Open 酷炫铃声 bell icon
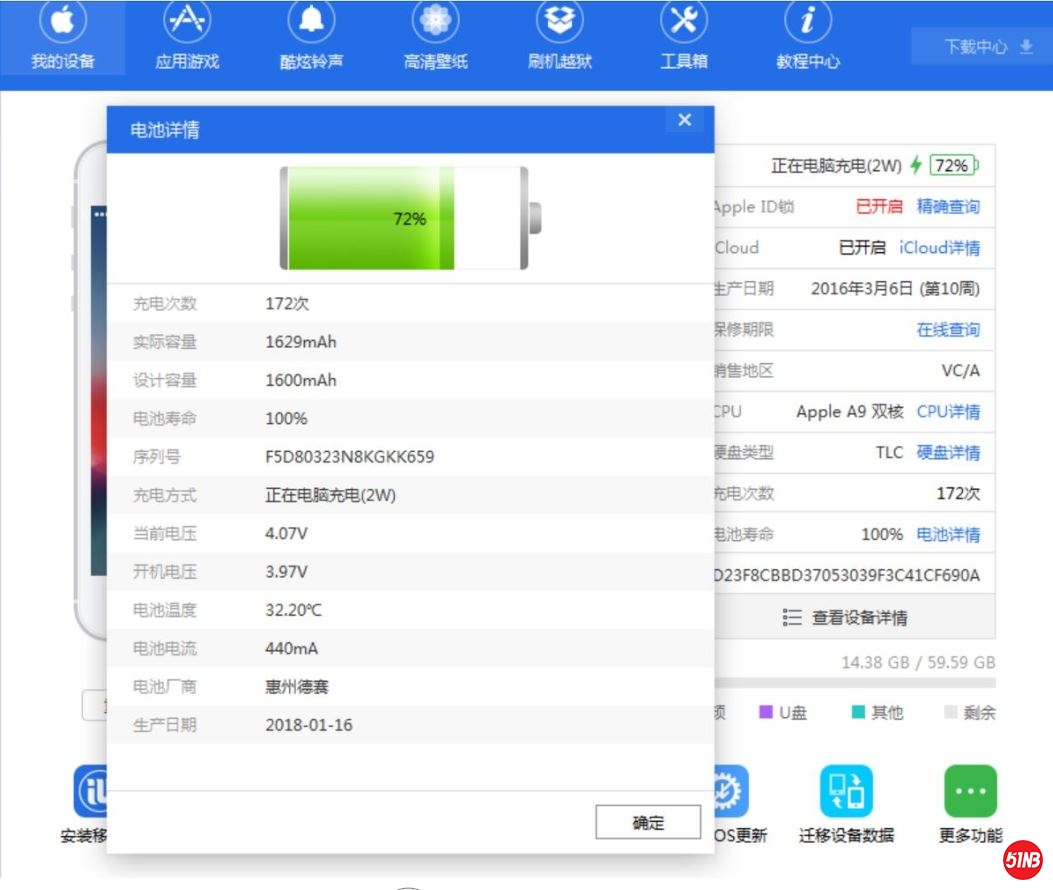 pyautogui.click(x=311, y=22)
